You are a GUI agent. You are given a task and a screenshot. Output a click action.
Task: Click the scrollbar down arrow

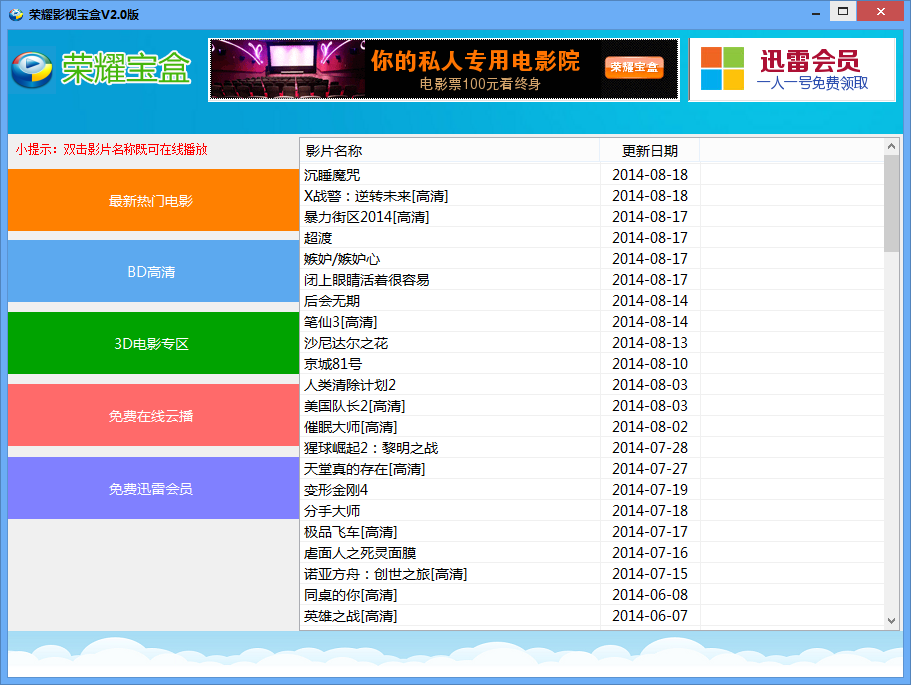point(893,621)
